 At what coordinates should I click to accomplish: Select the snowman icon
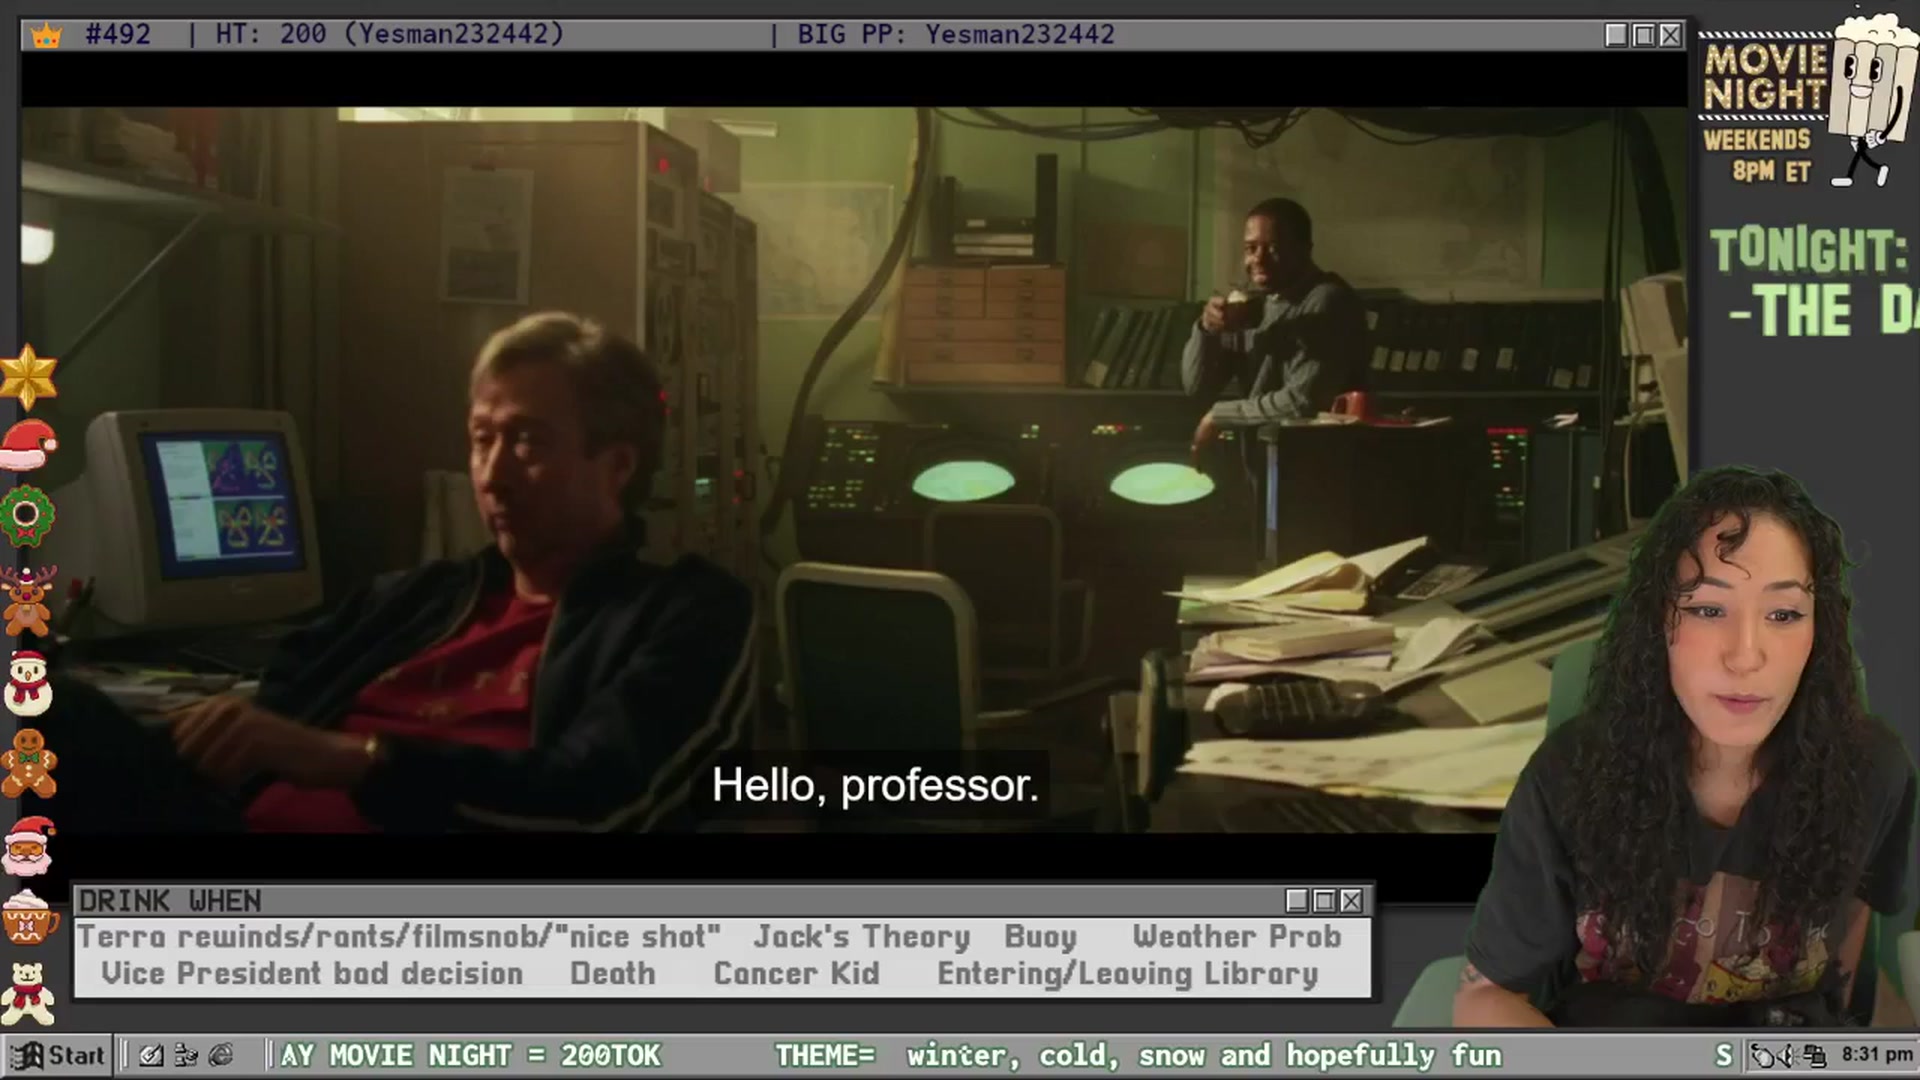28,682
